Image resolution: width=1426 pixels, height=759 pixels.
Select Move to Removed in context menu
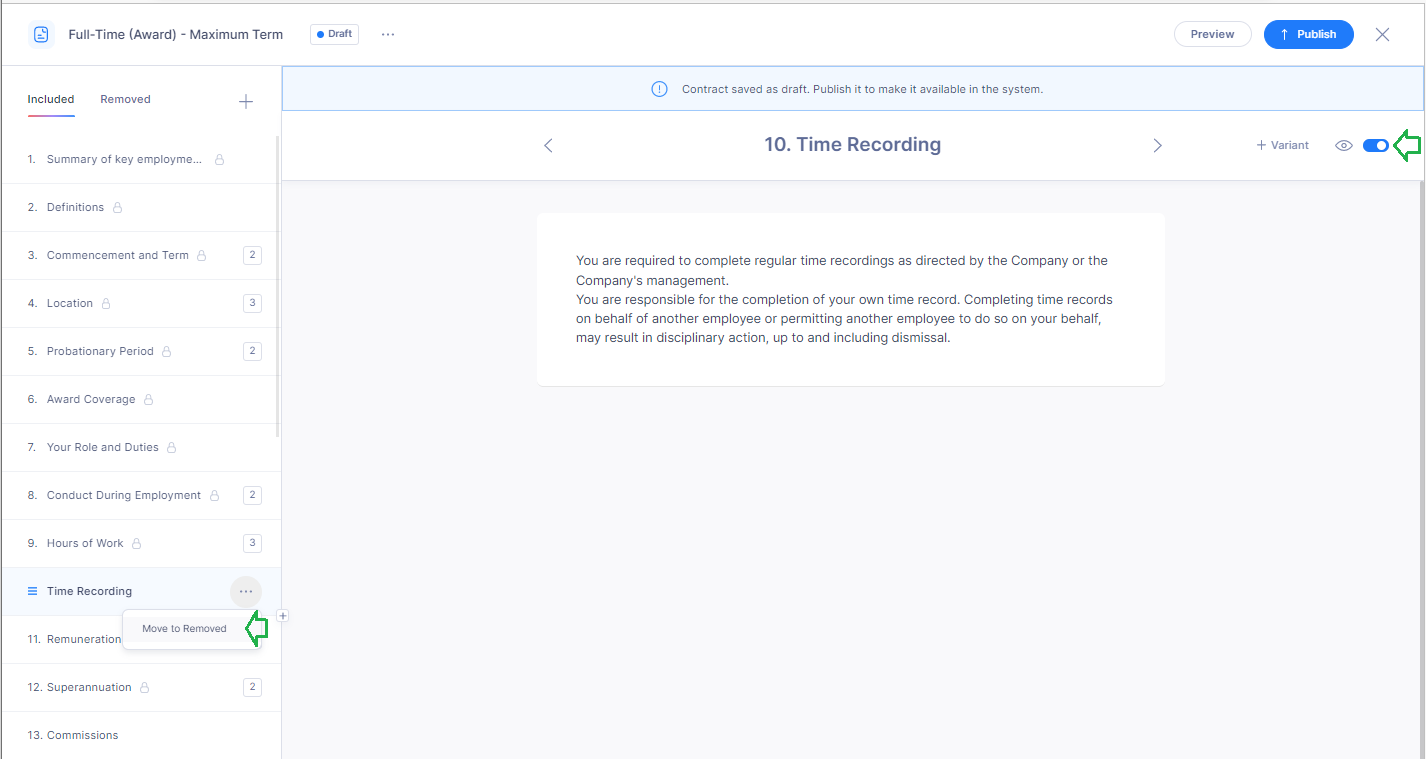(184, 629)
